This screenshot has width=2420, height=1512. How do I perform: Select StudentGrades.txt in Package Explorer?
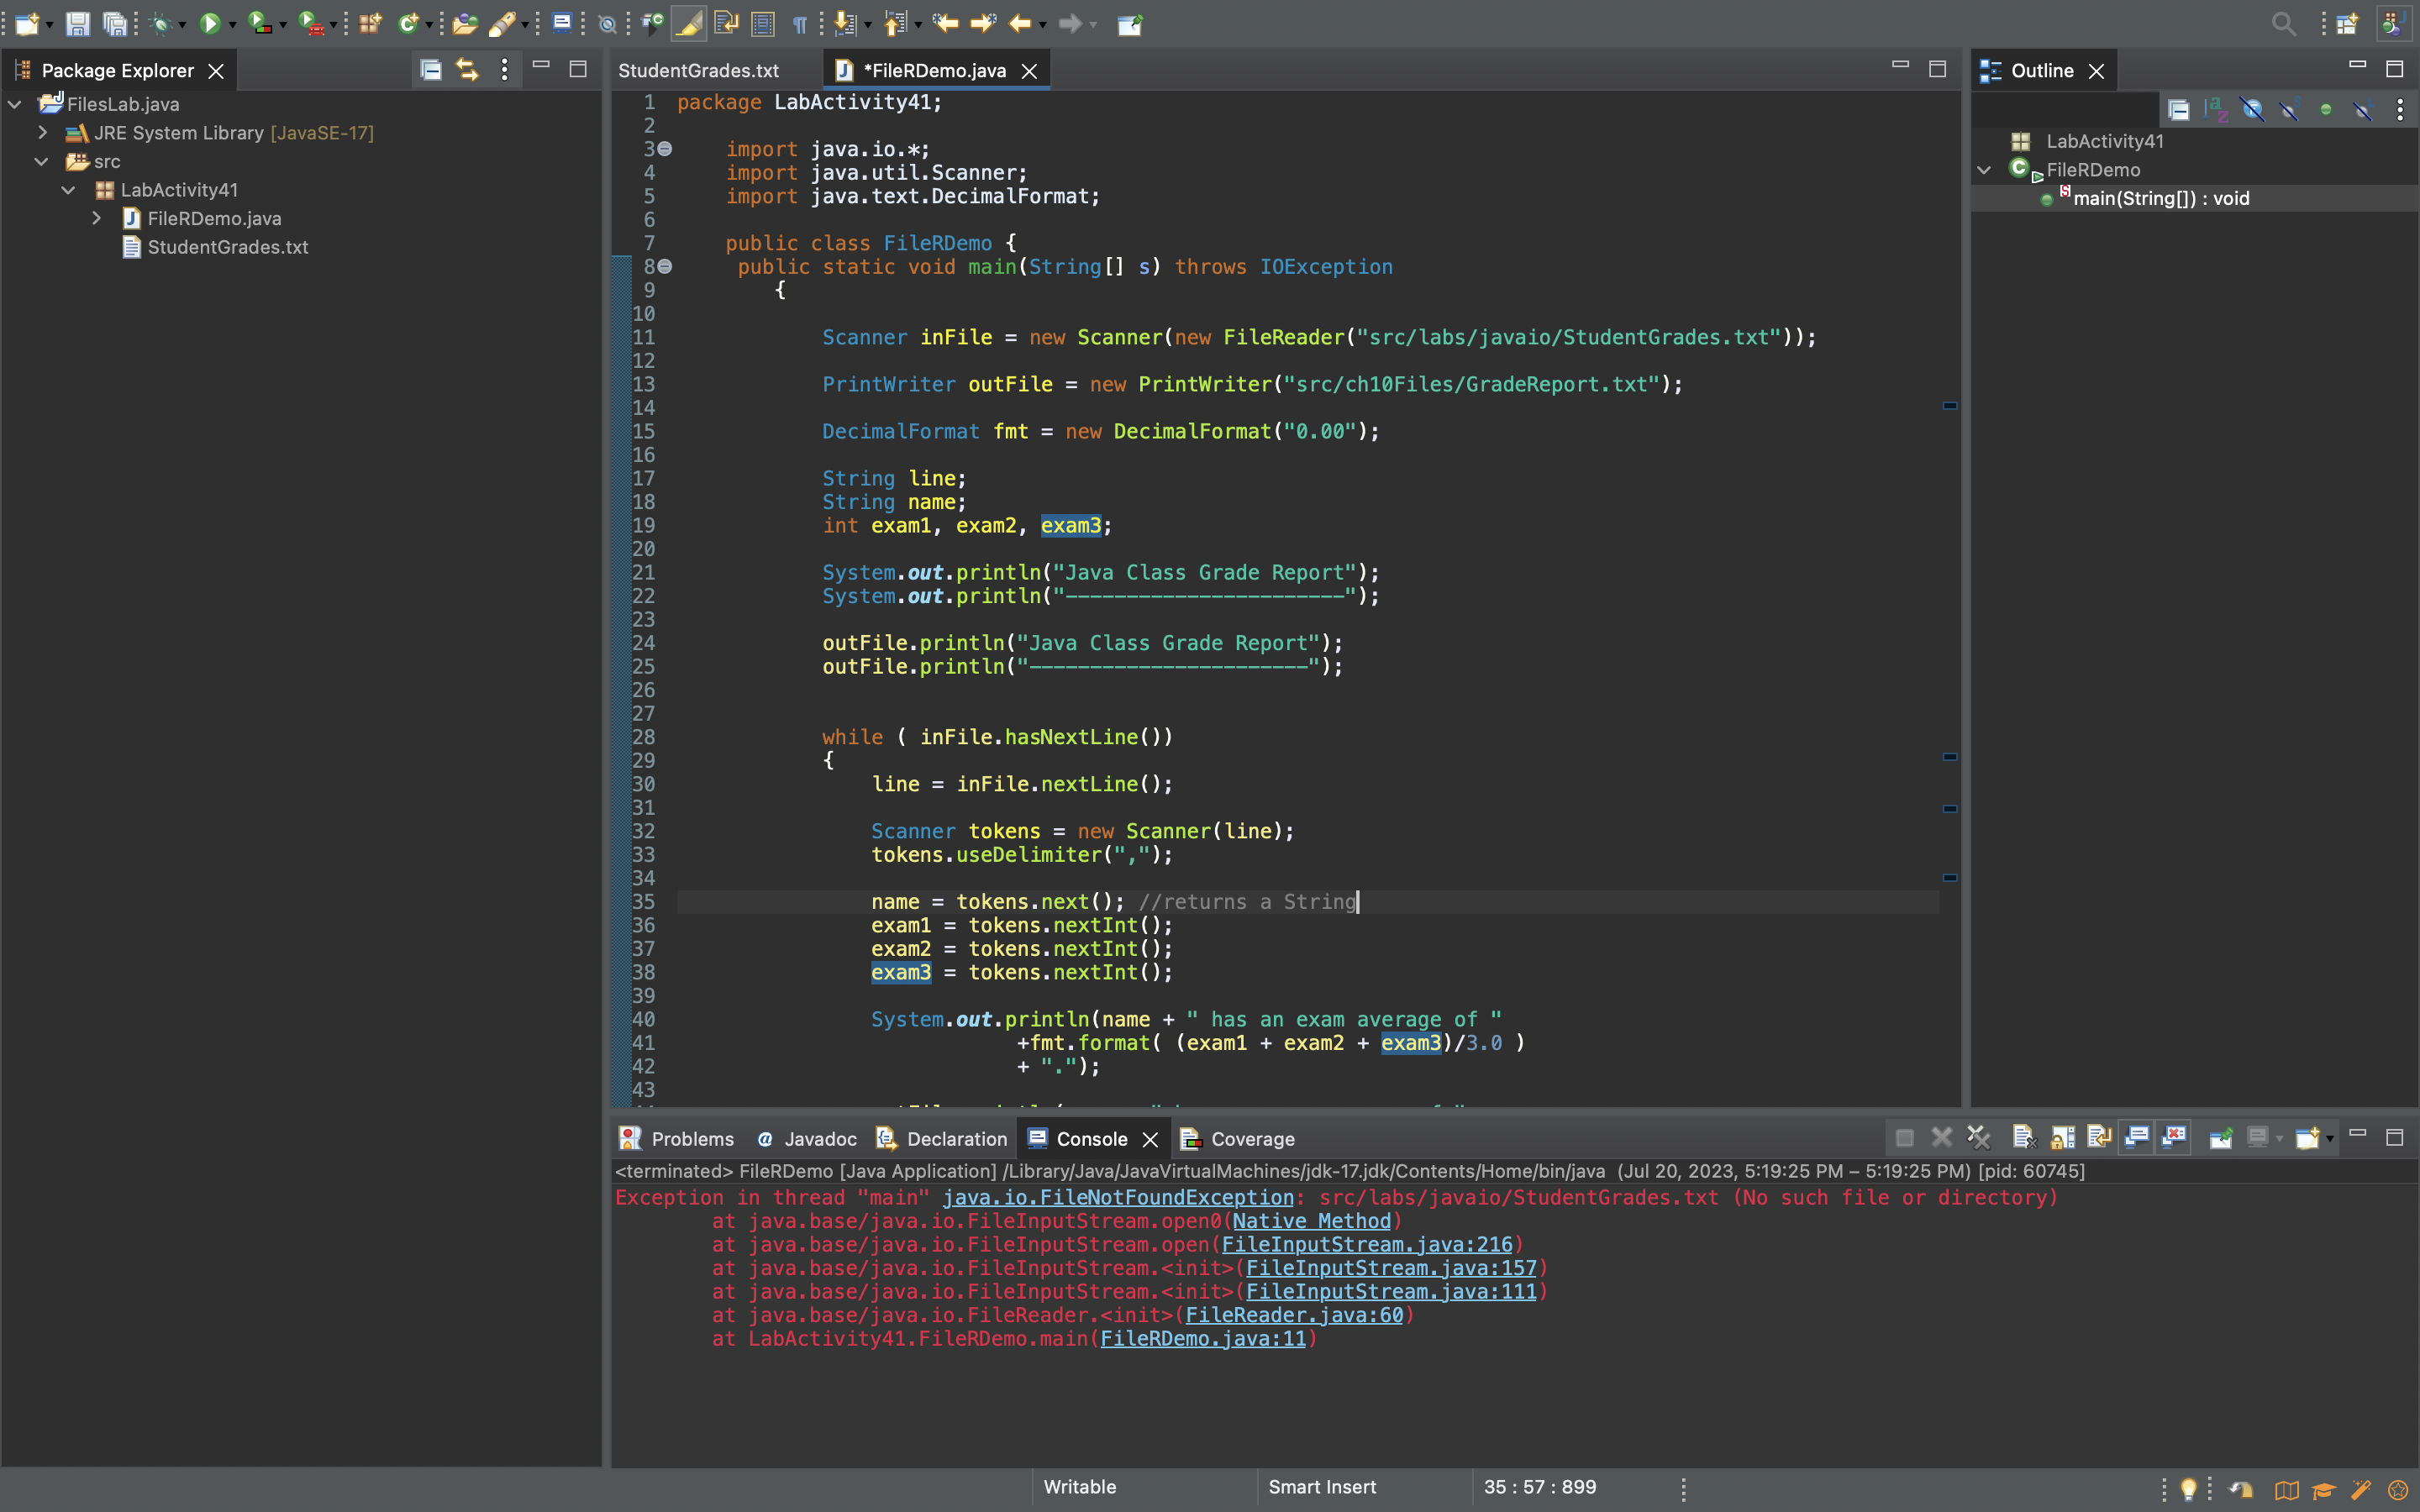(227, 247)
